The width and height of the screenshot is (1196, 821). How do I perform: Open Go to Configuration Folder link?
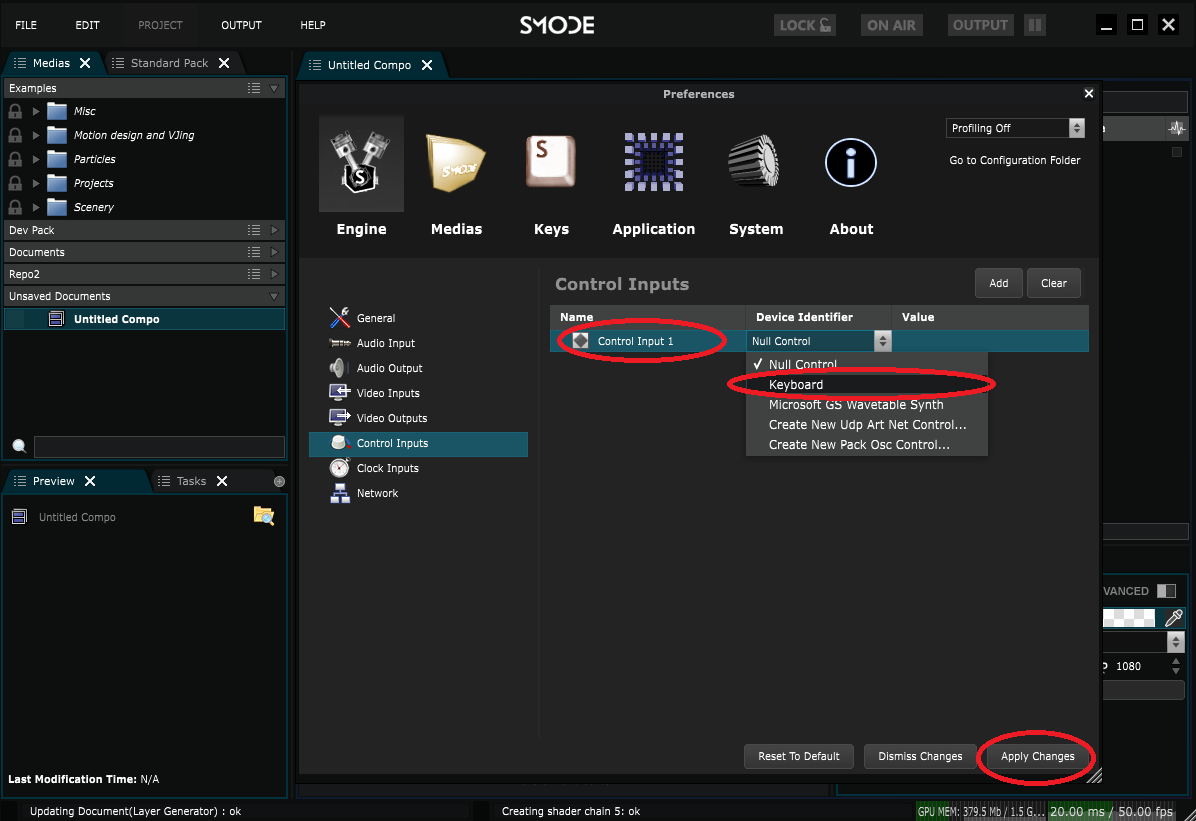1014,160
